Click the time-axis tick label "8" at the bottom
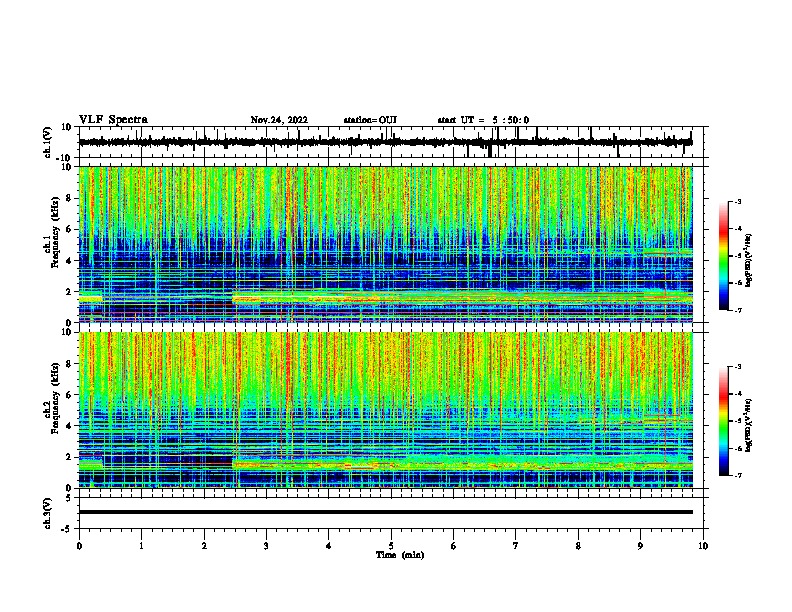The height and width of the screenshot is (612, 792). 578,546
